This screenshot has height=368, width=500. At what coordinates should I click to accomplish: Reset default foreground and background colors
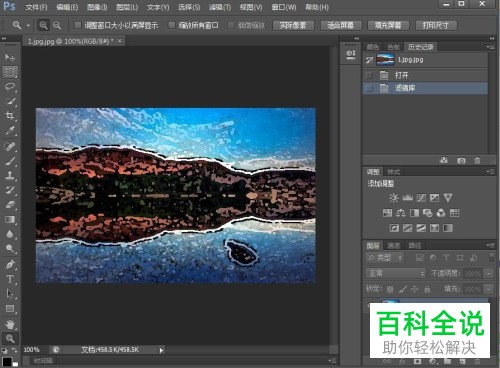[x=4, y=351]
